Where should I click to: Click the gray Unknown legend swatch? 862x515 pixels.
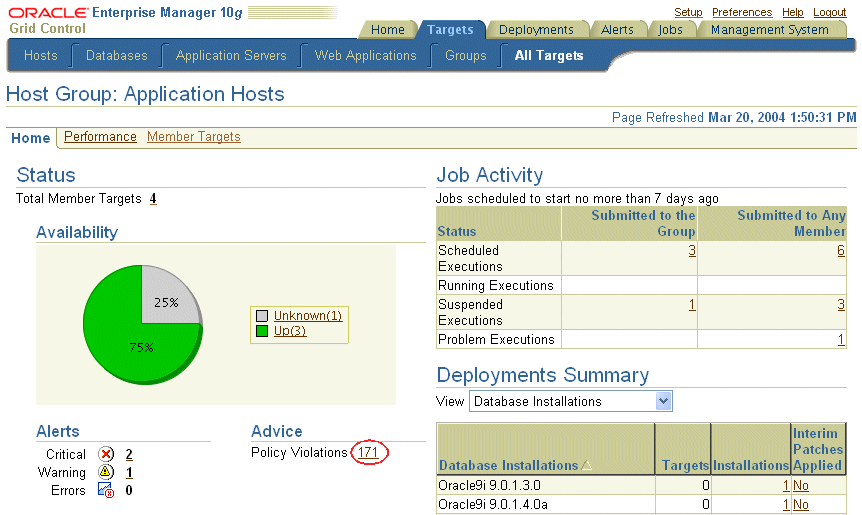pos(262,316)
